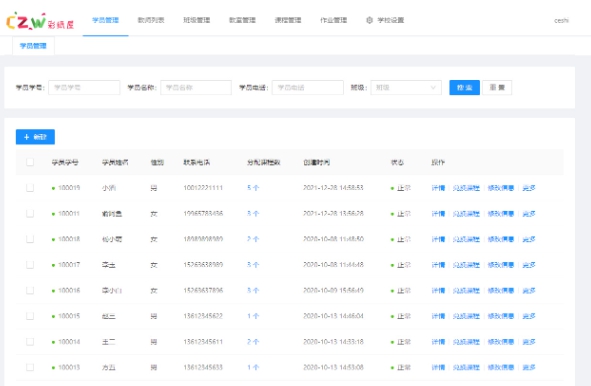Screen dimensions: 591x386
Task: Click 分配课程 link for student 100014
Action: tap(466, 342)
